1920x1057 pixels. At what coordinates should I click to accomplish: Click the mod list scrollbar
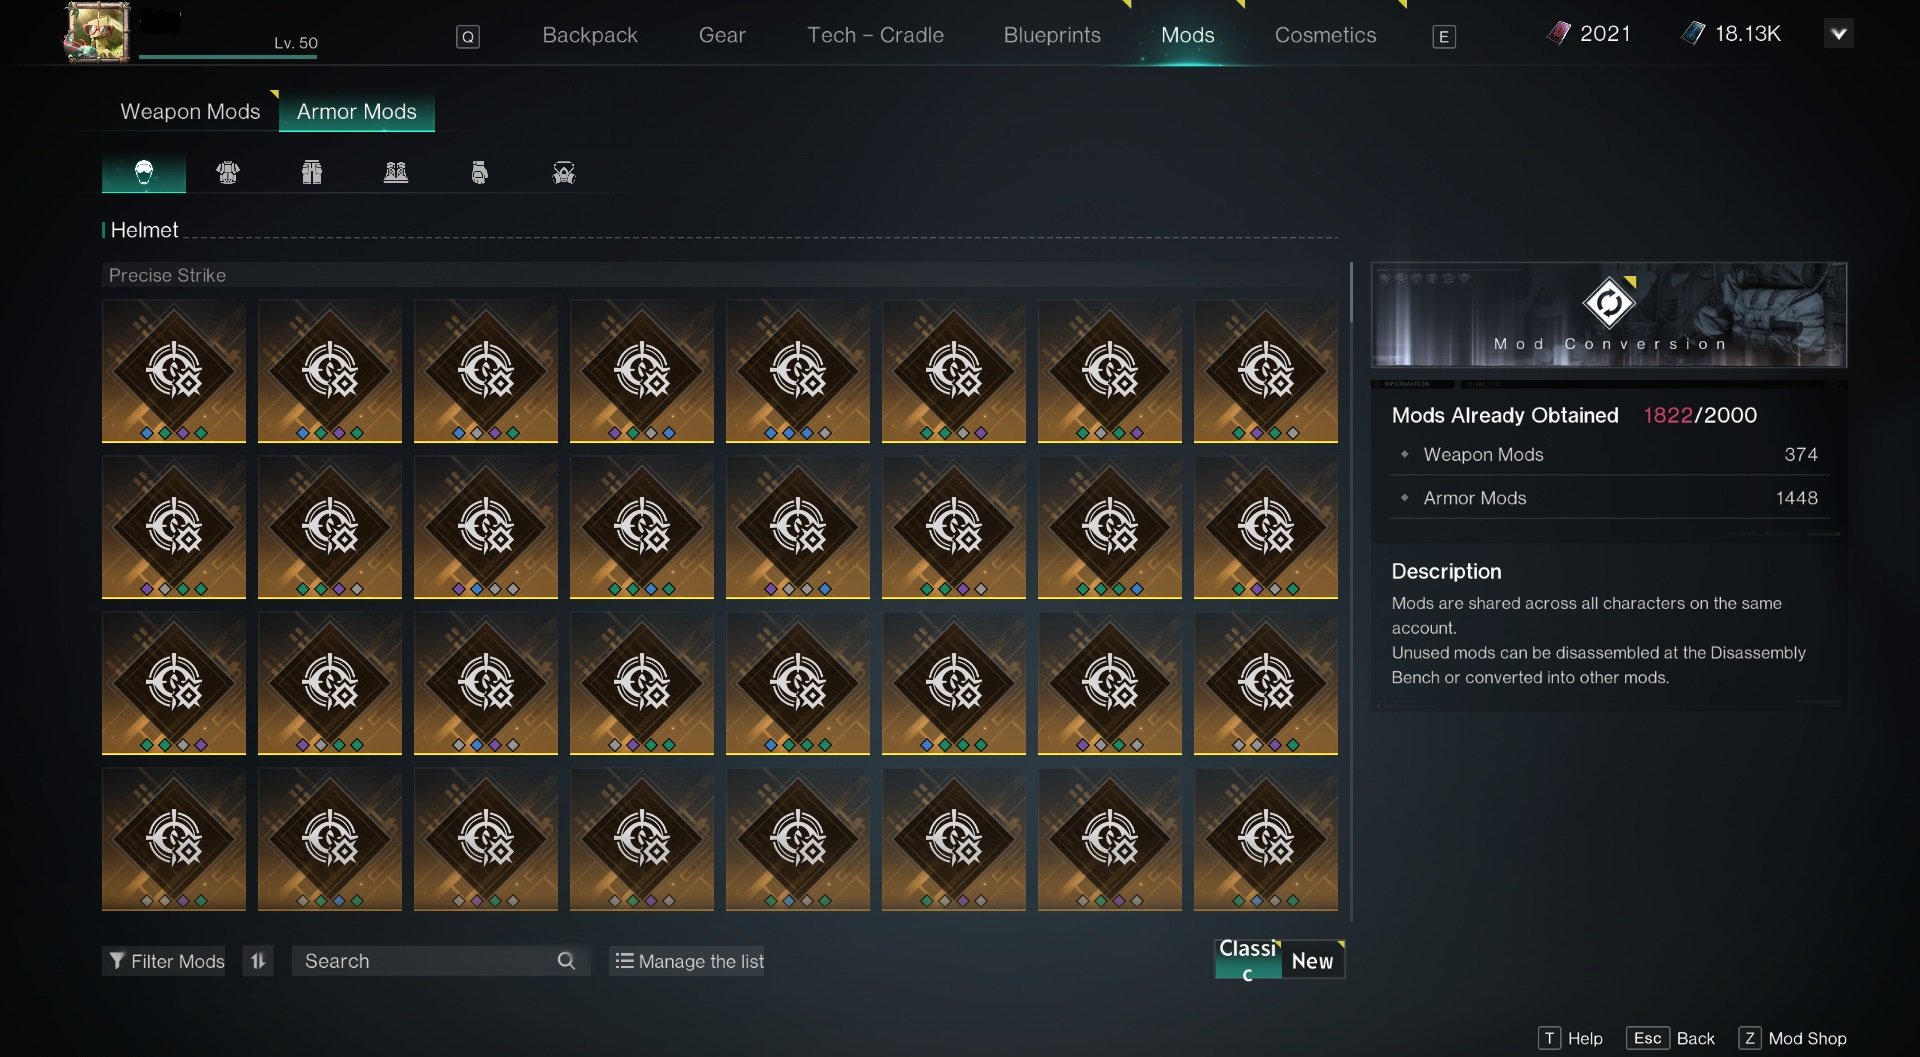coord(1351,294)
